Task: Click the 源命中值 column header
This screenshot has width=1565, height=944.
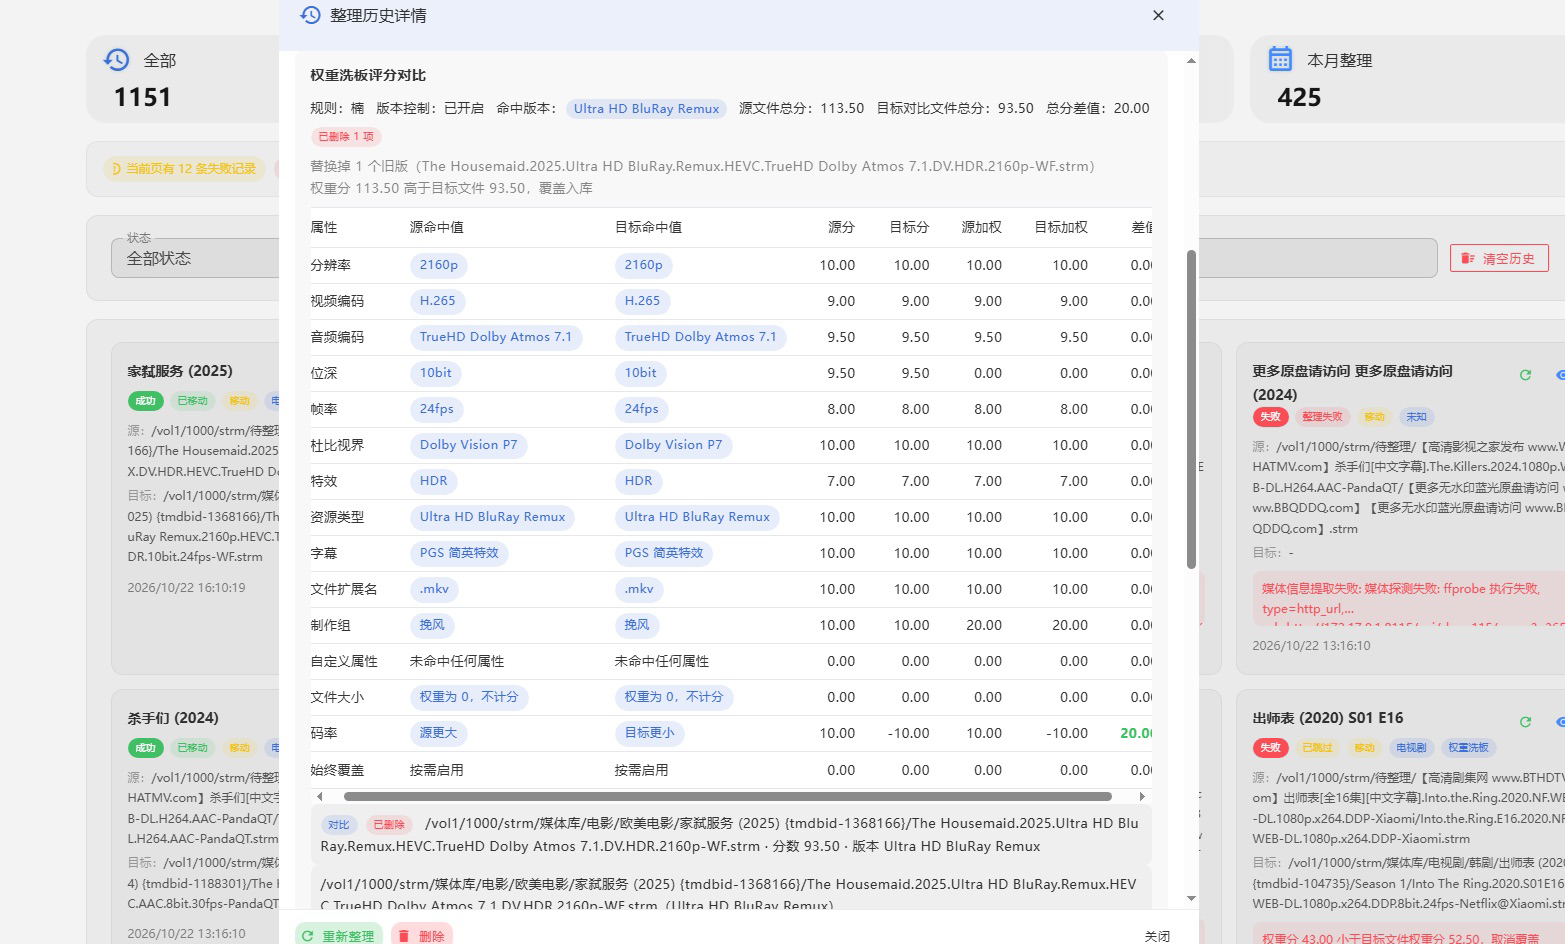Action: (x=437, y=228)
